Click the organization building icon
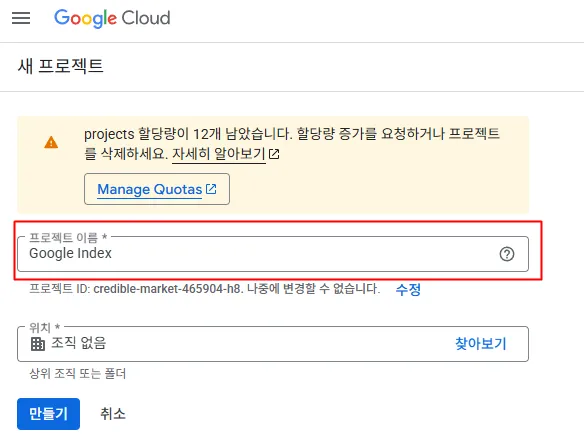 coord(38,344)
